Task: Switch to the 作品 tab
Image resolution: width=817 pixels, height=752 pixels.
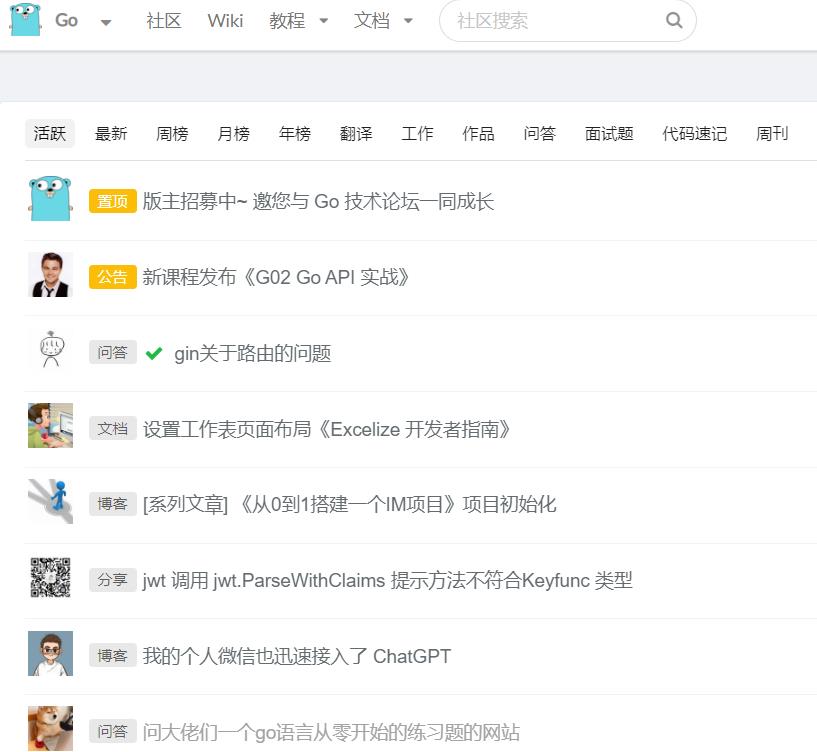Action: click(x=478, y=133)
